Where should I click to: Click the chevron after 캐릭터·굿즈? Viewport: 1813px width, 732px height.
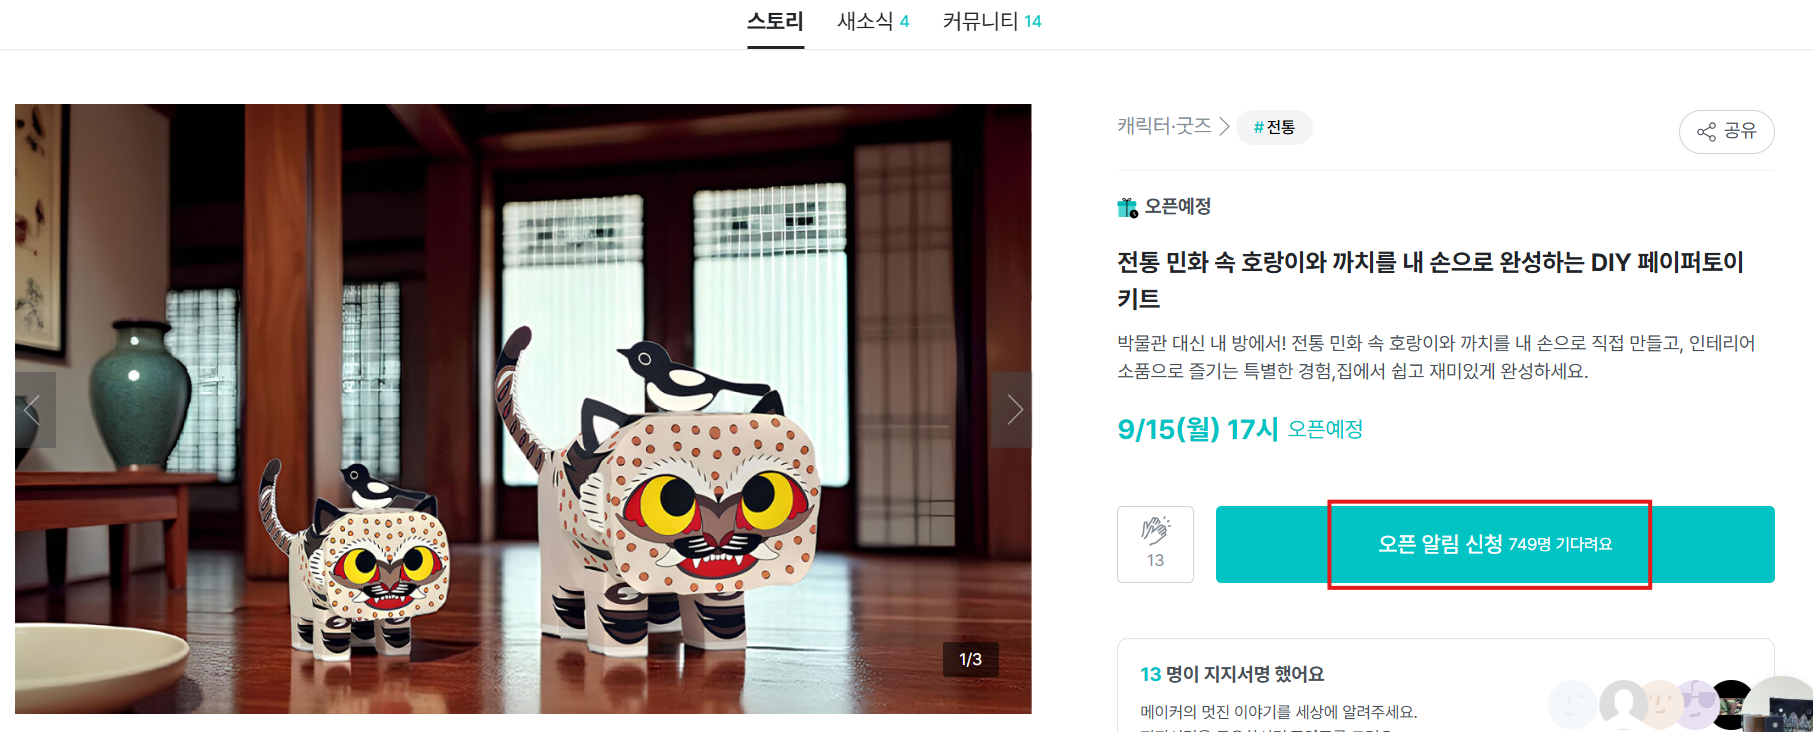(1224, 127)
